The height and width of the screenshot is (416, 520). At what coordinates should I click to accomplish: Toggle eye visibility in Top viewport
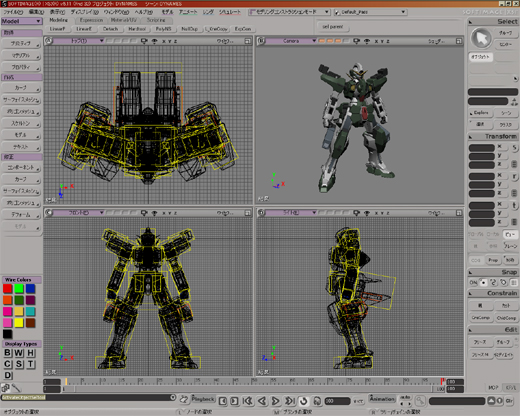click(155, 41)
